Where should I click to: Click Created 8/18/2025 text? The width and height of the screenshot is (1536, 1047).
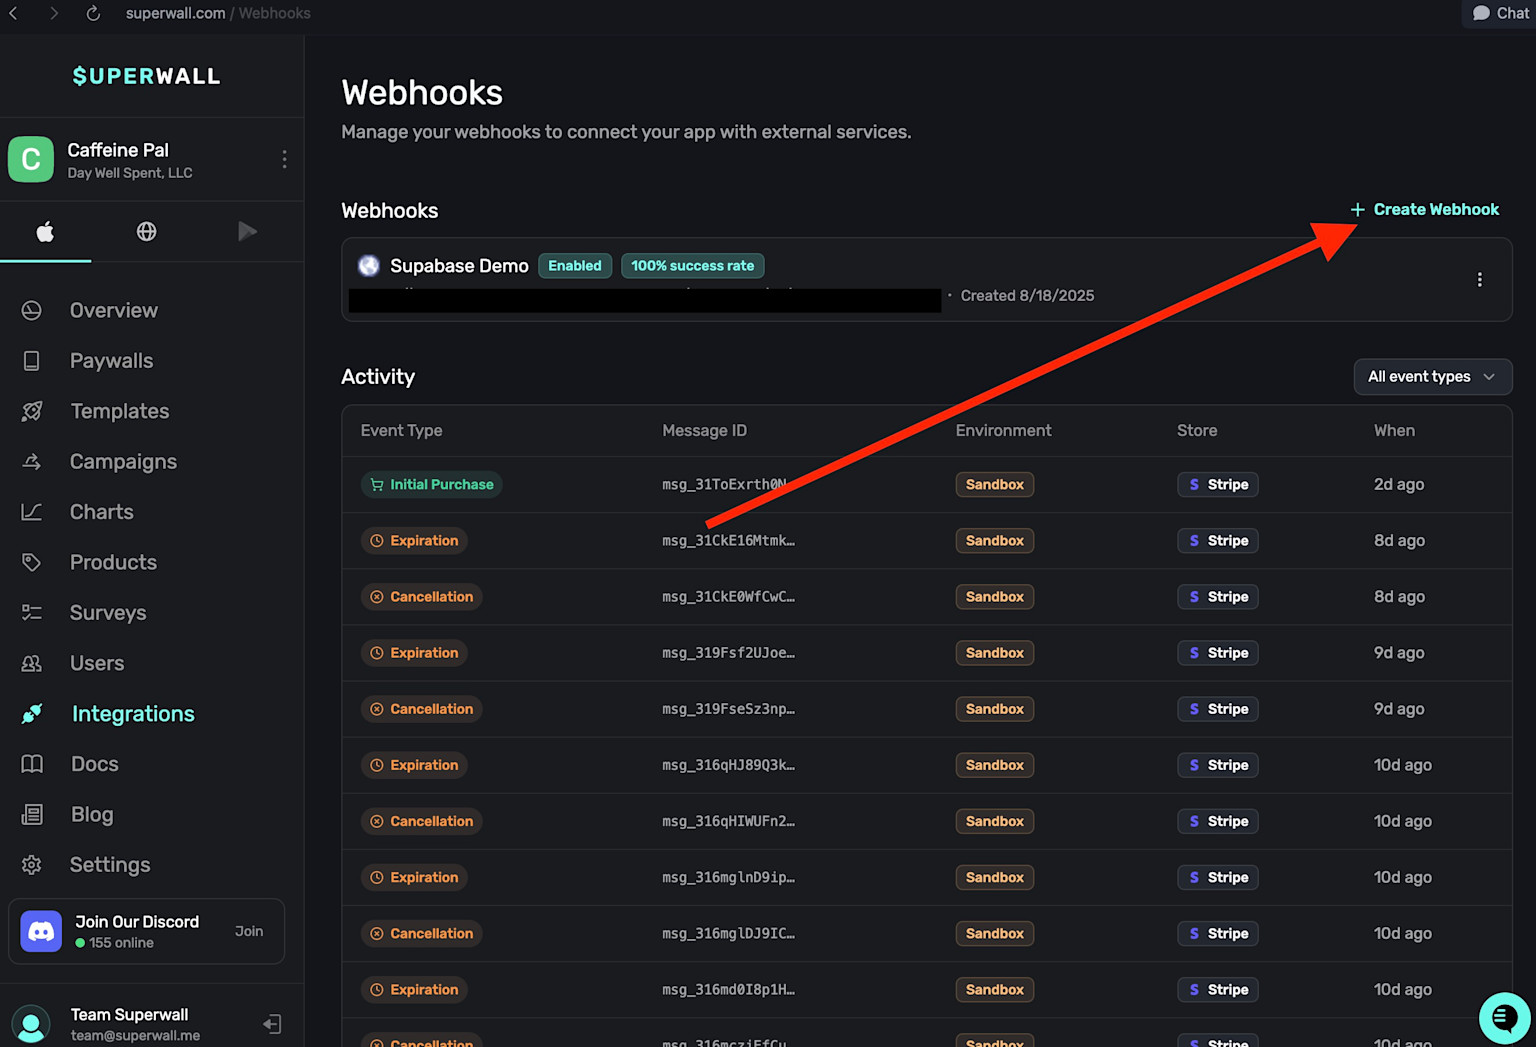pos(1027,296)
